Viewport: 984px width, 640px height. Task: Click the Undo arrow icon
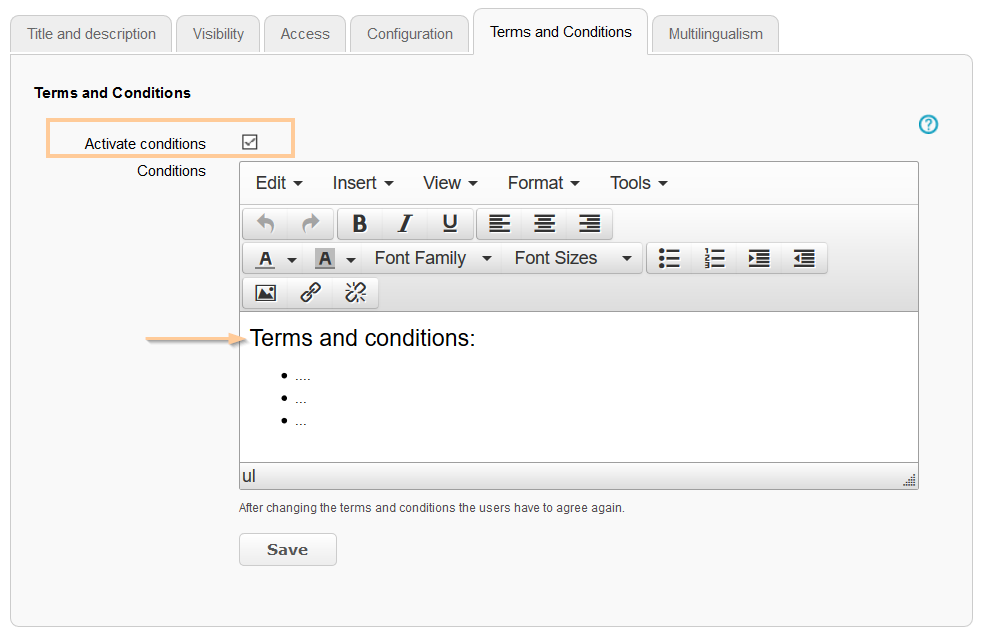coord(265,224)
